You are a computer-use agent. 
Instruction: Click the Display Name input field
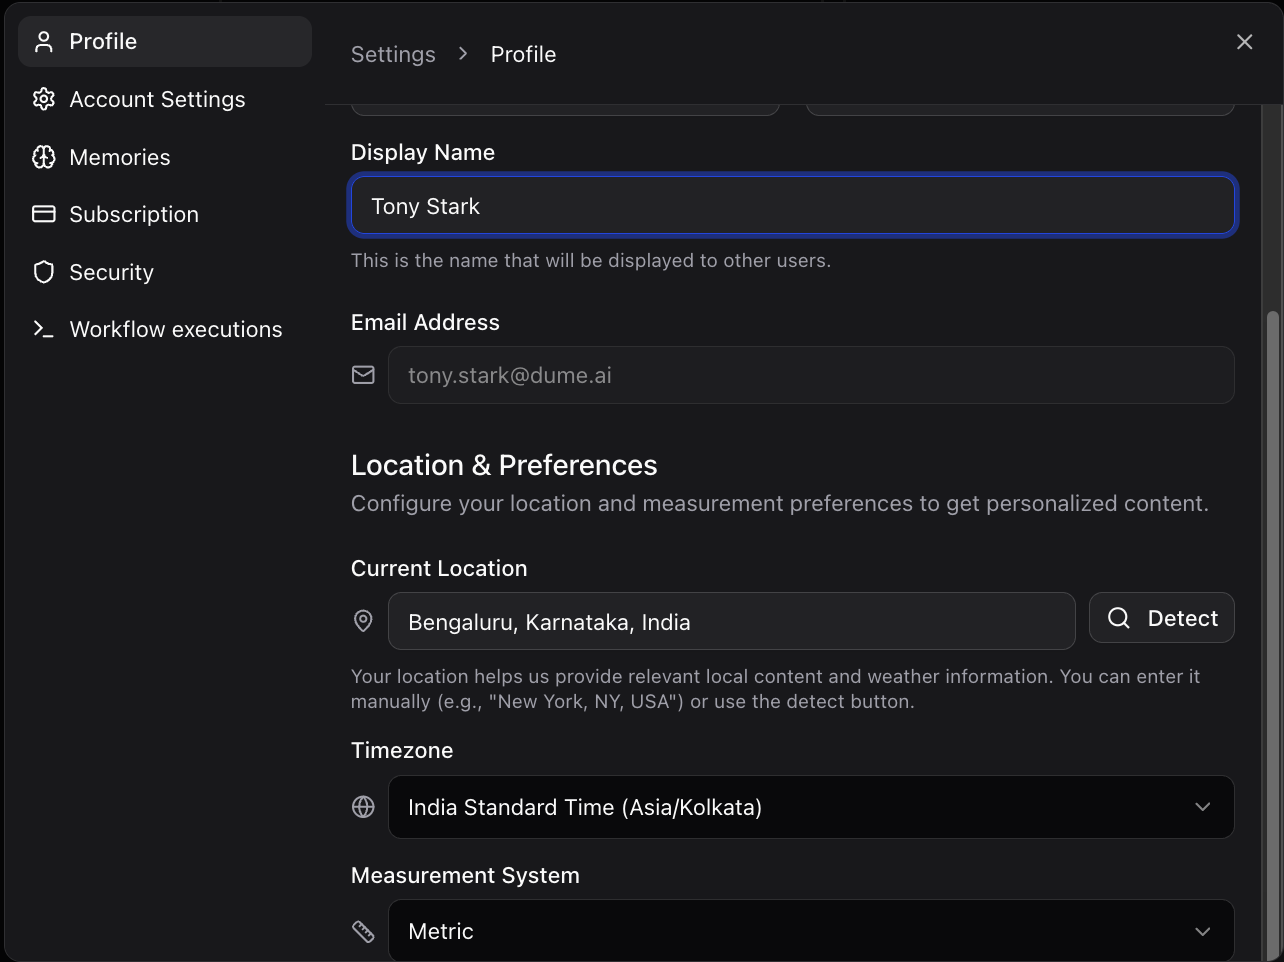coord(792,206)
